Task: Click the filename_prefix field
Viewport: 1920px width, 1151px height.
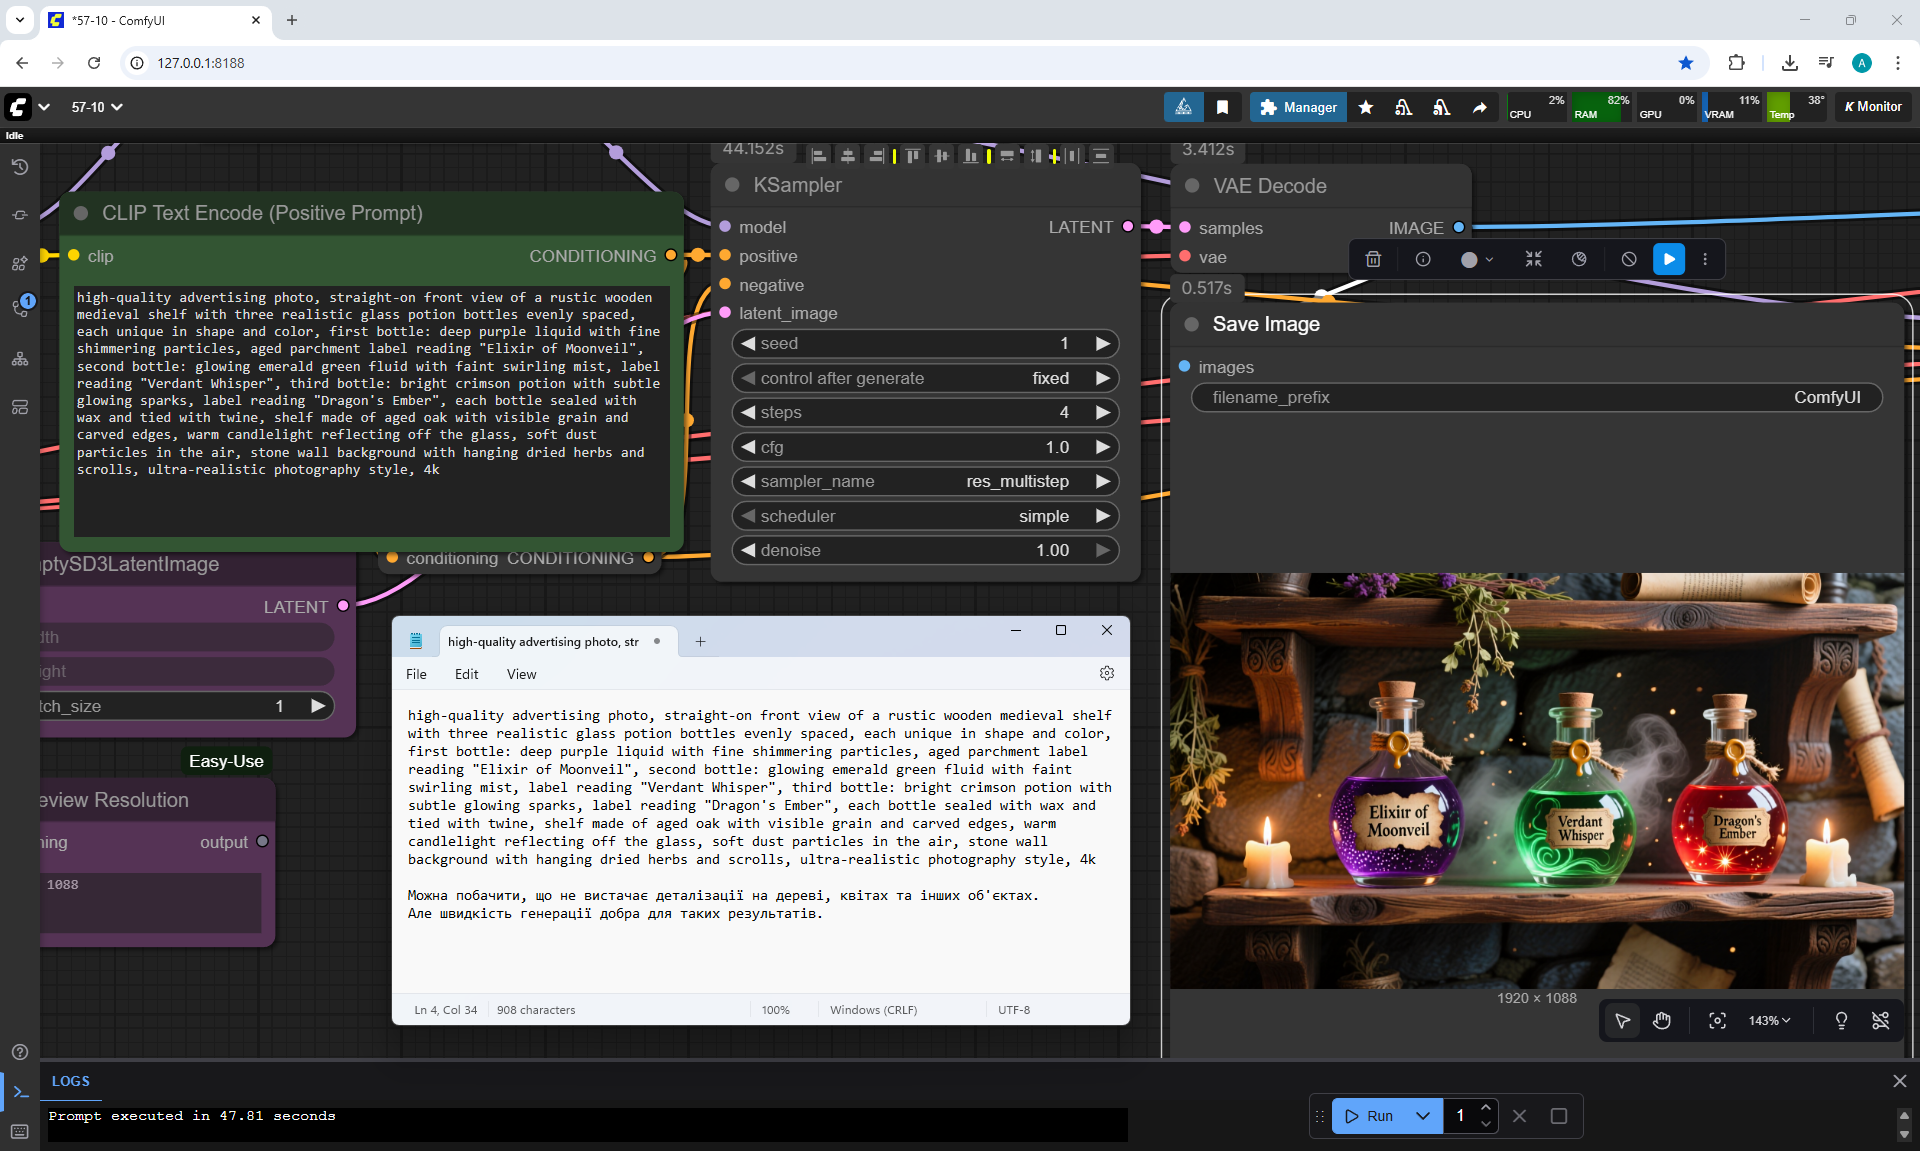Action: (1536, 398)
